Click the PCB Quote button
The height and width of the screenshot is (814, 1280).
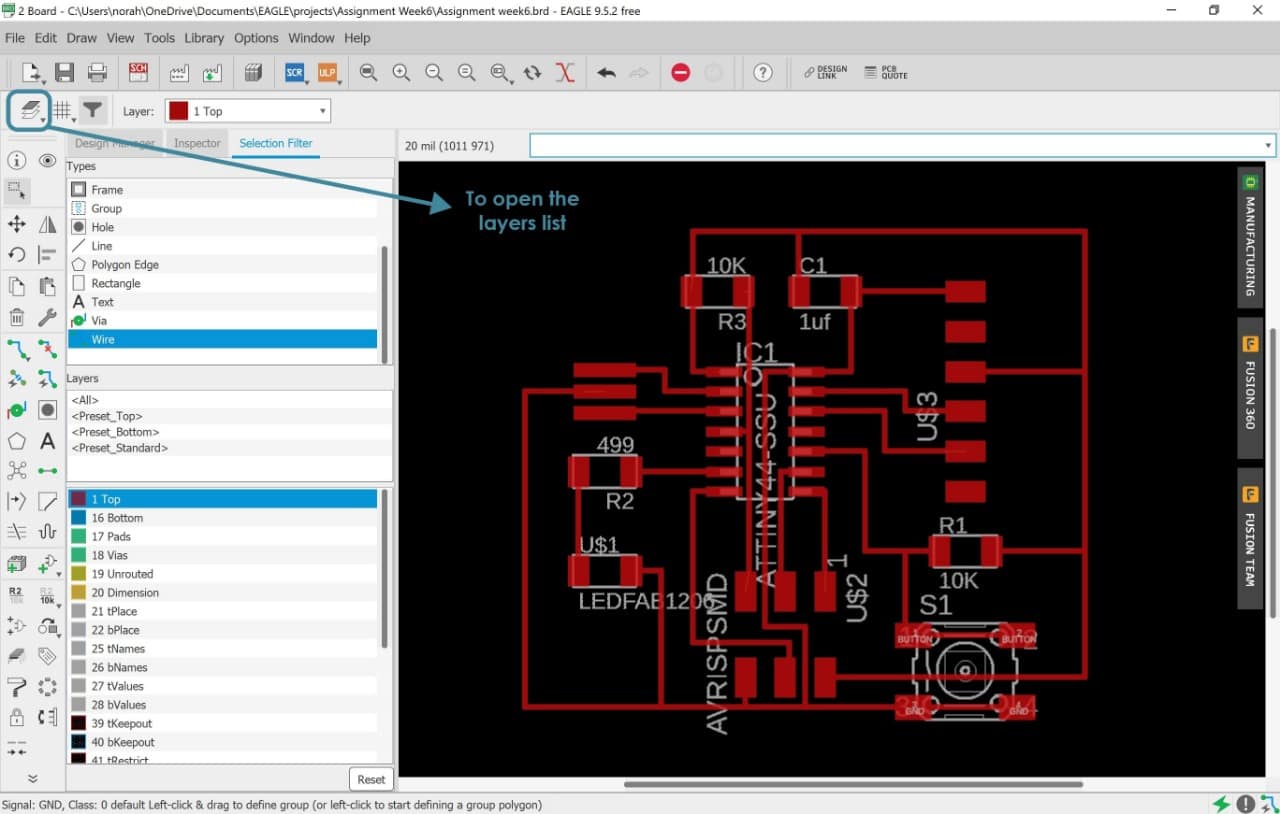click(886, 72)
